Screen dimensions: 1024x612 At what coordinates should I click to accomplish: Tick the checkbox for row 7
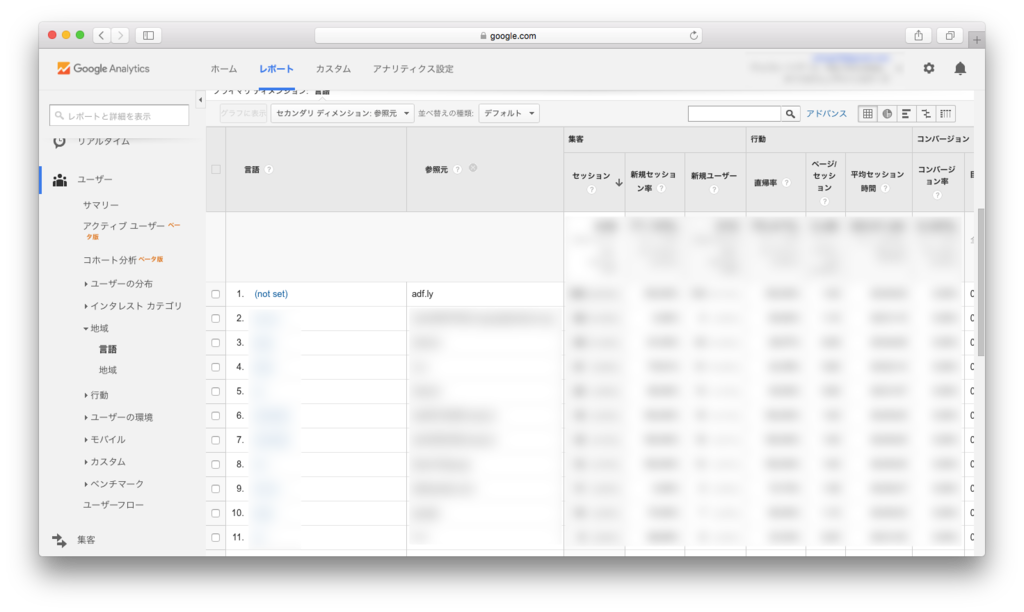coord(216,440)
